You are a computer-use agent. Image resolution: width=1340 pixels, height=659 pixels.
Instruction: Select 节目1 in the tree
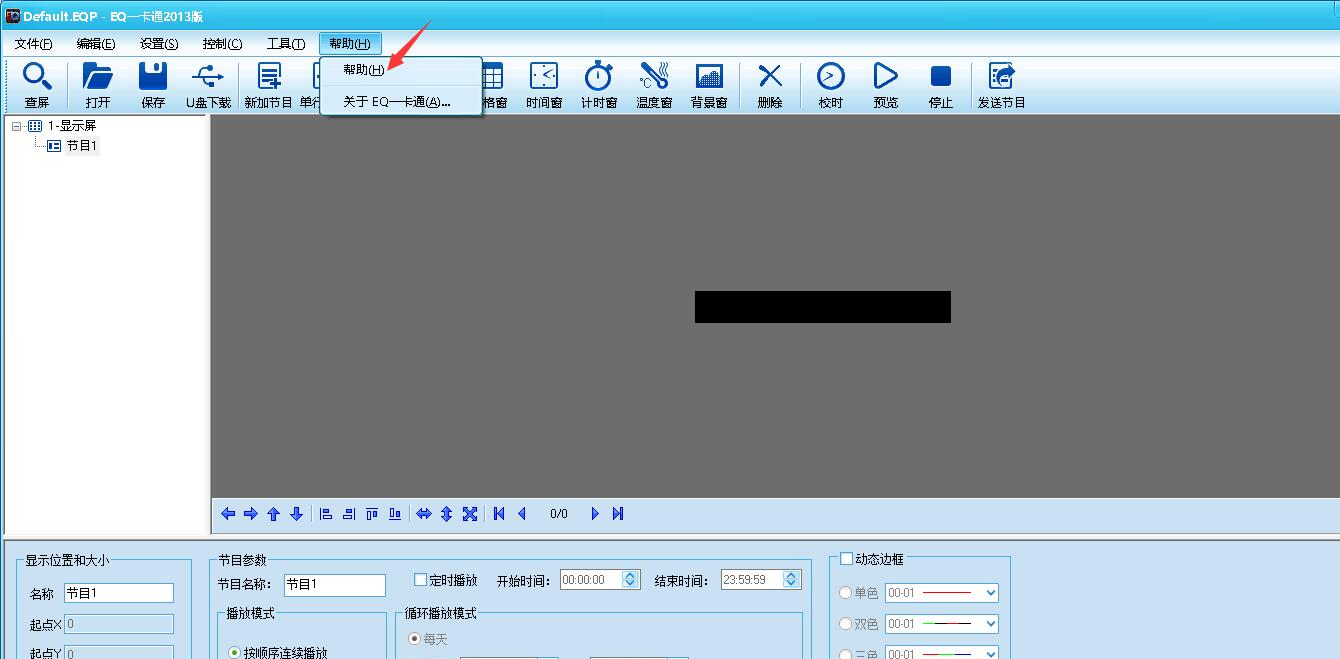pos(81,146)
